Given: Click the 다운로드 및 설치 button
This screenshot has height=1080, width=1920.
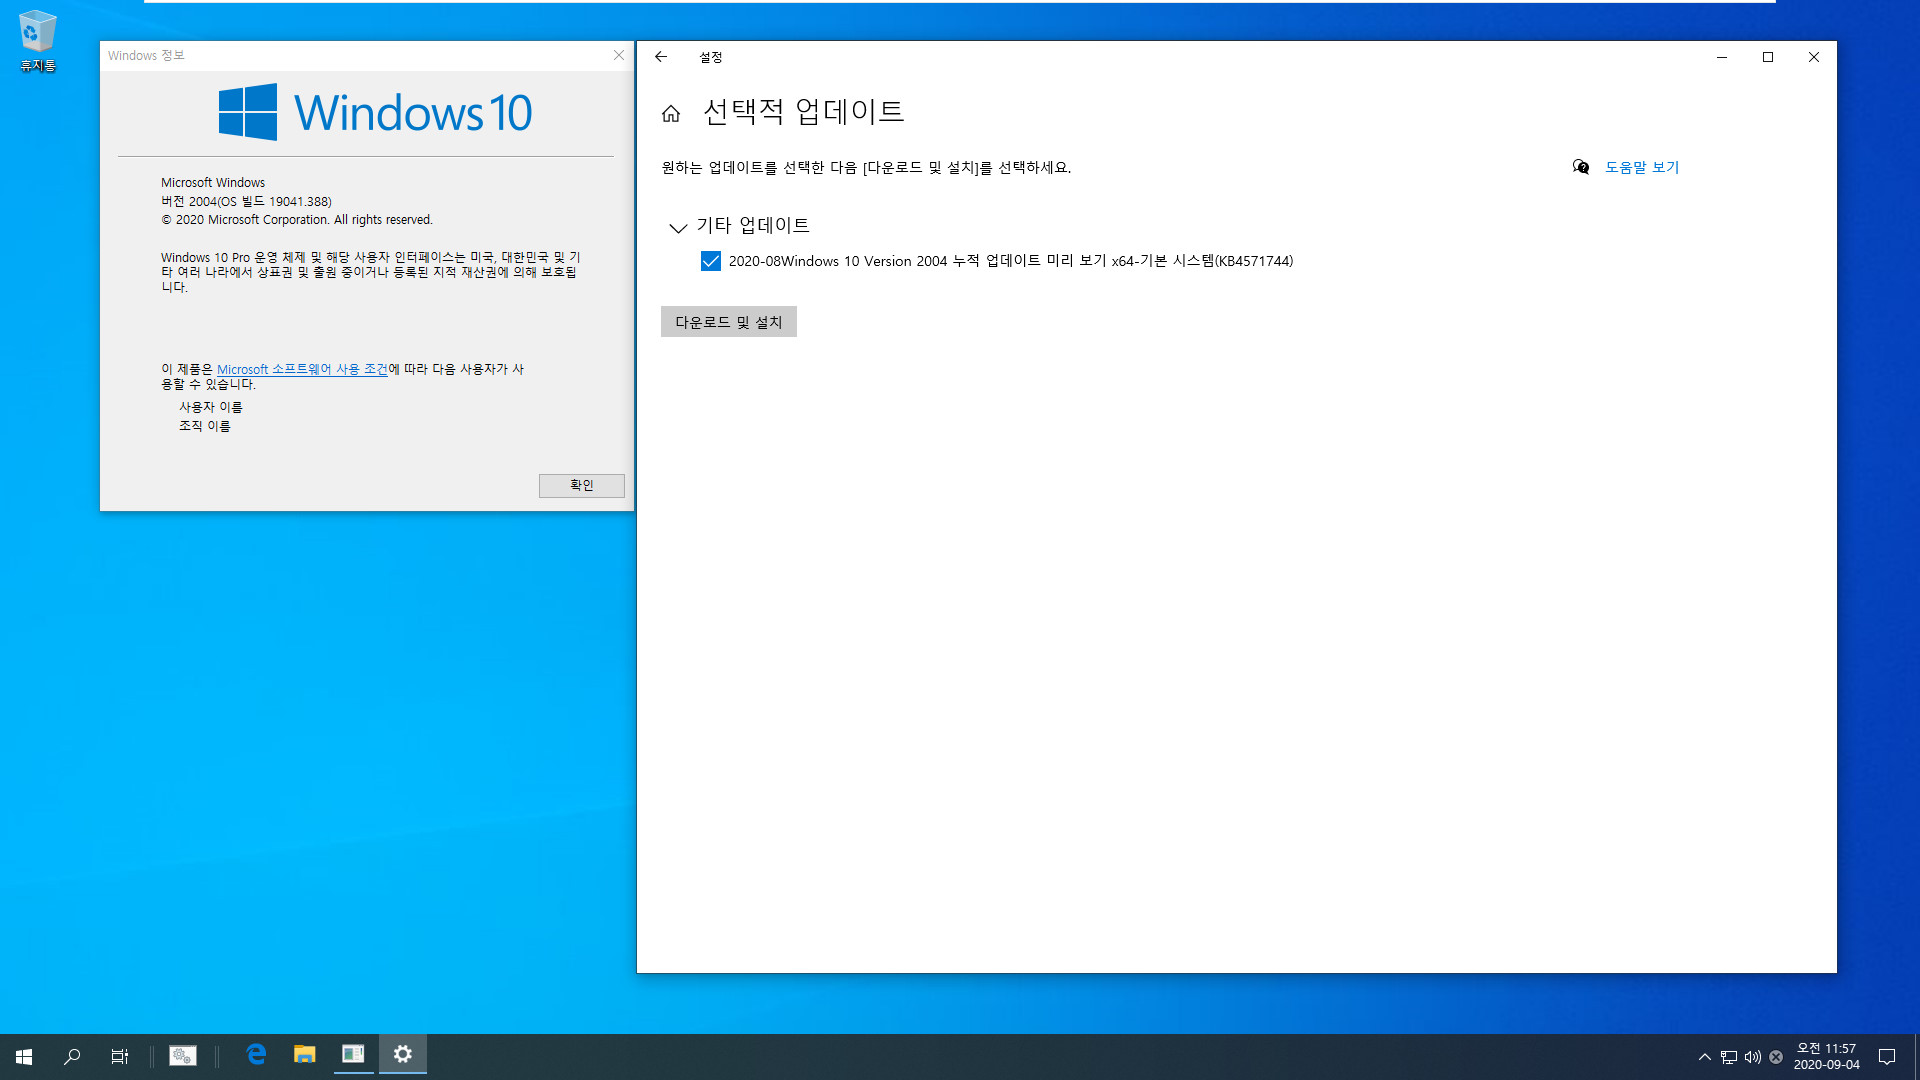Looking at the screenshot, I should coord(729,322).
